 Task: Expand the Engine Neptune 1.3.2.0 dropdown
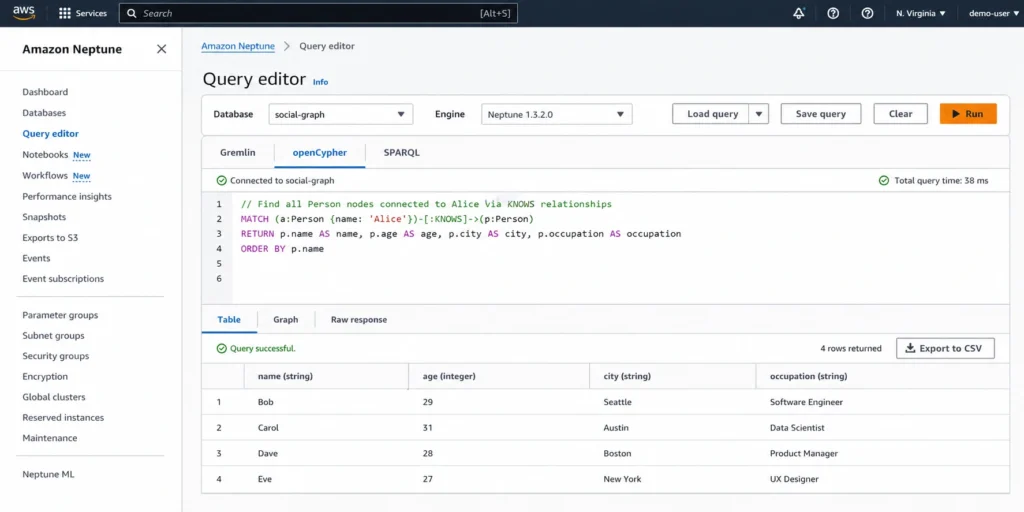point(556,114)
